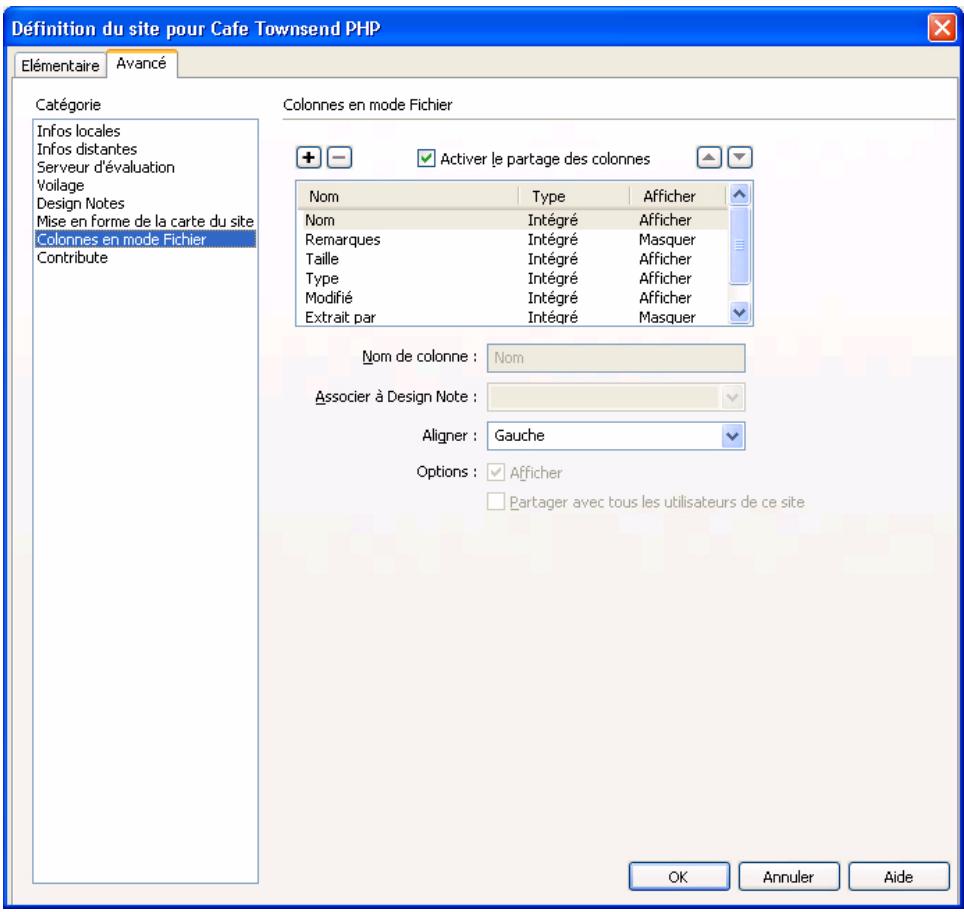The width and height of the screenshot is (964, 912).
Task: Open help with the Aide button
Action: (x=899, y=876)
